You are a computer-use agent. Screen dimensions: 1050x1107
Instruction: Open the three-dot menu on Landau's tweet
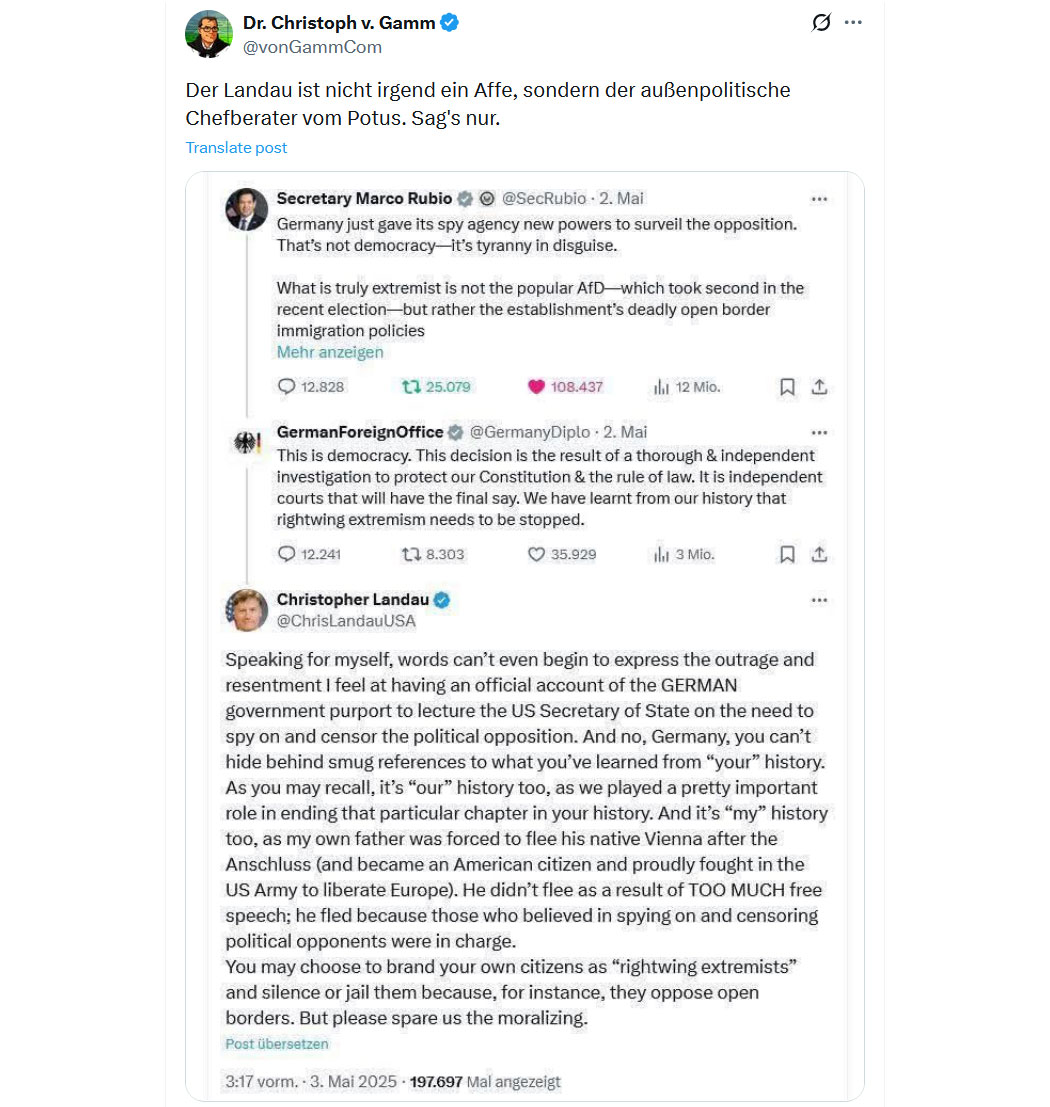(x=819, y=600)
